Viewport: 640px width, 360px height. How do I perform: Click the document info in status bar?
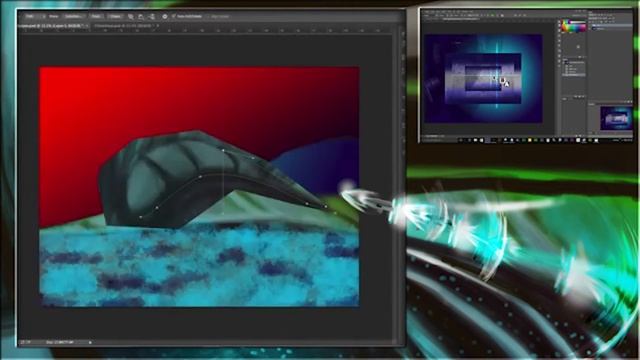click(60, 342)
